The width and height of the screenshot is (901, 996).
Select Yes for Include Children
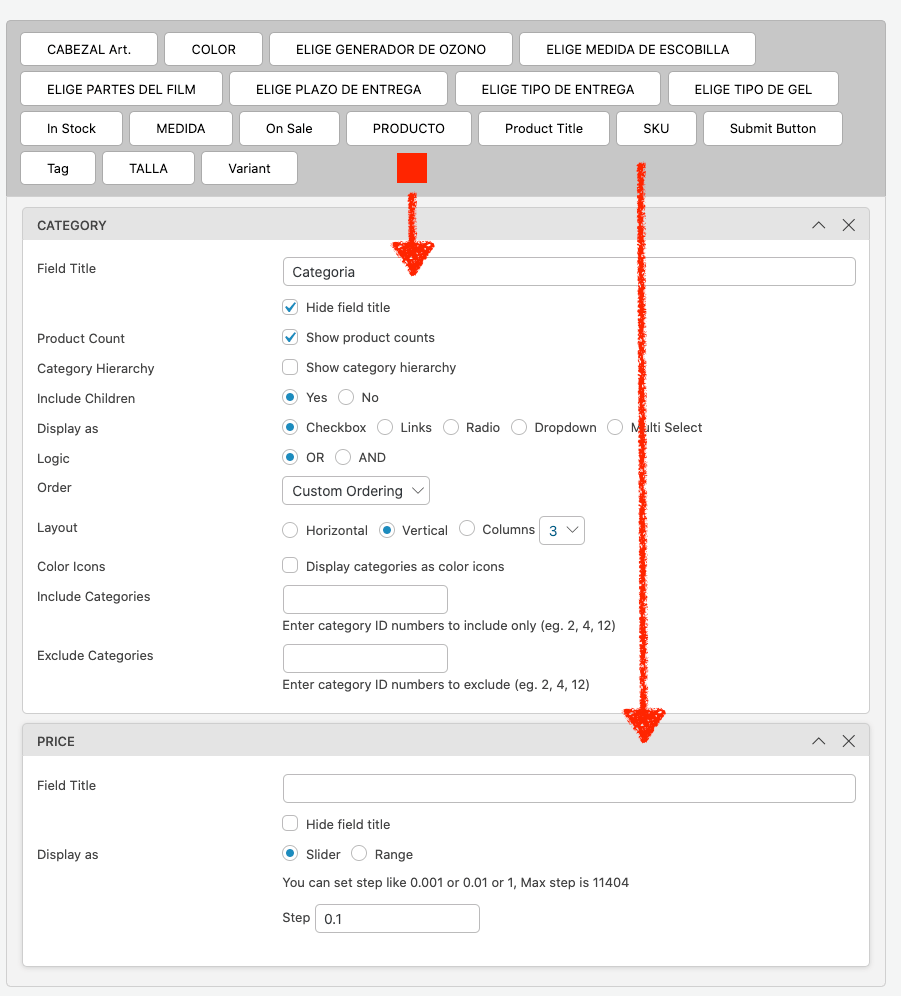pos(290,397)
